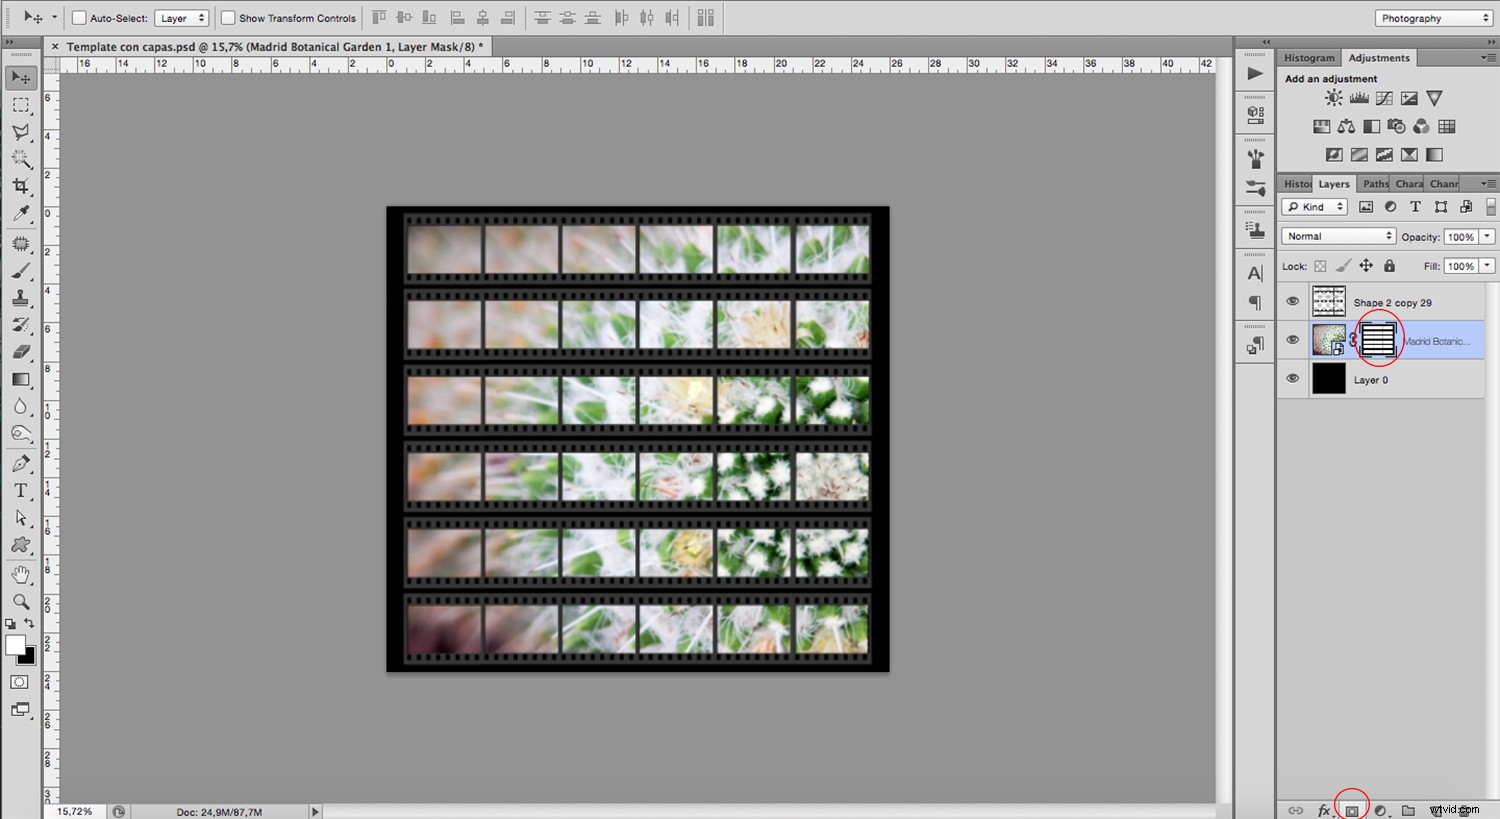This screenshot has height=819, width=1500.
Task: Click the layer mask thumbnail on Madrid Botanical layer
Action: 1377,339
